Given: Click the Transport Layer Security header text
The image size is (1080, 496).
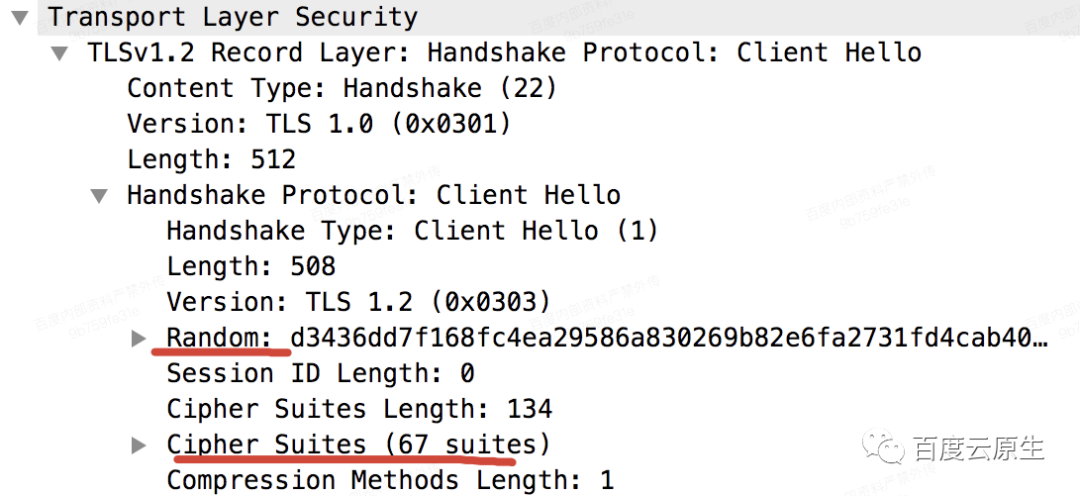Looking at the screenshot, I should coord(233,17).
